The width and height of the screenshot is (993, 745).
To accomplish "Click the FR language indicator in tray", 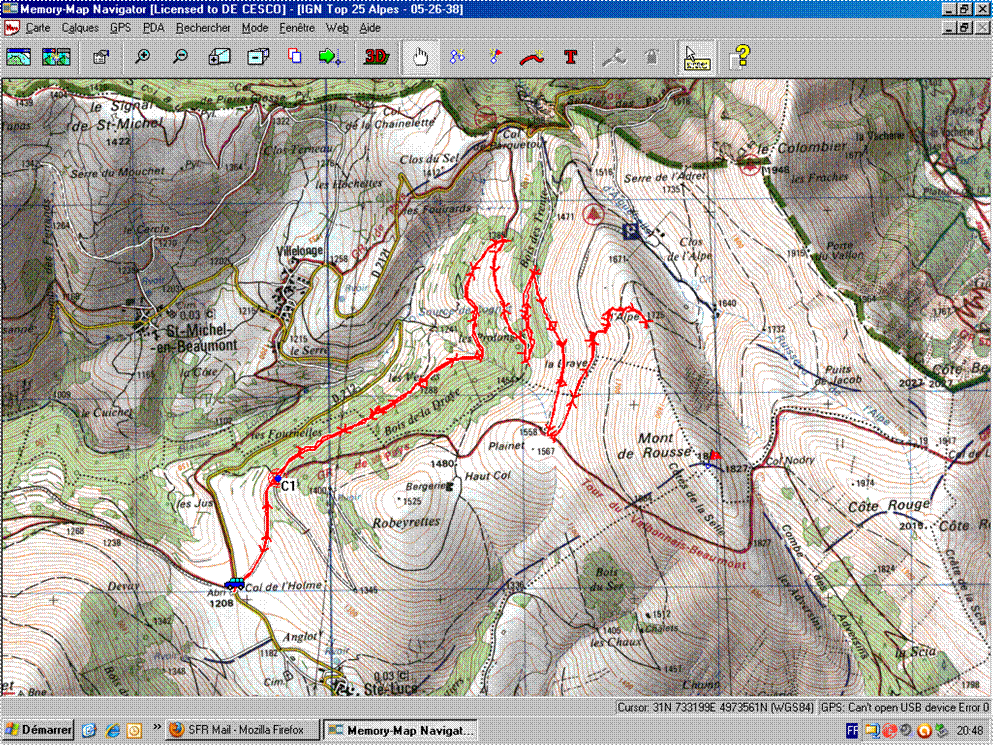I will click(x=852, y=730).
